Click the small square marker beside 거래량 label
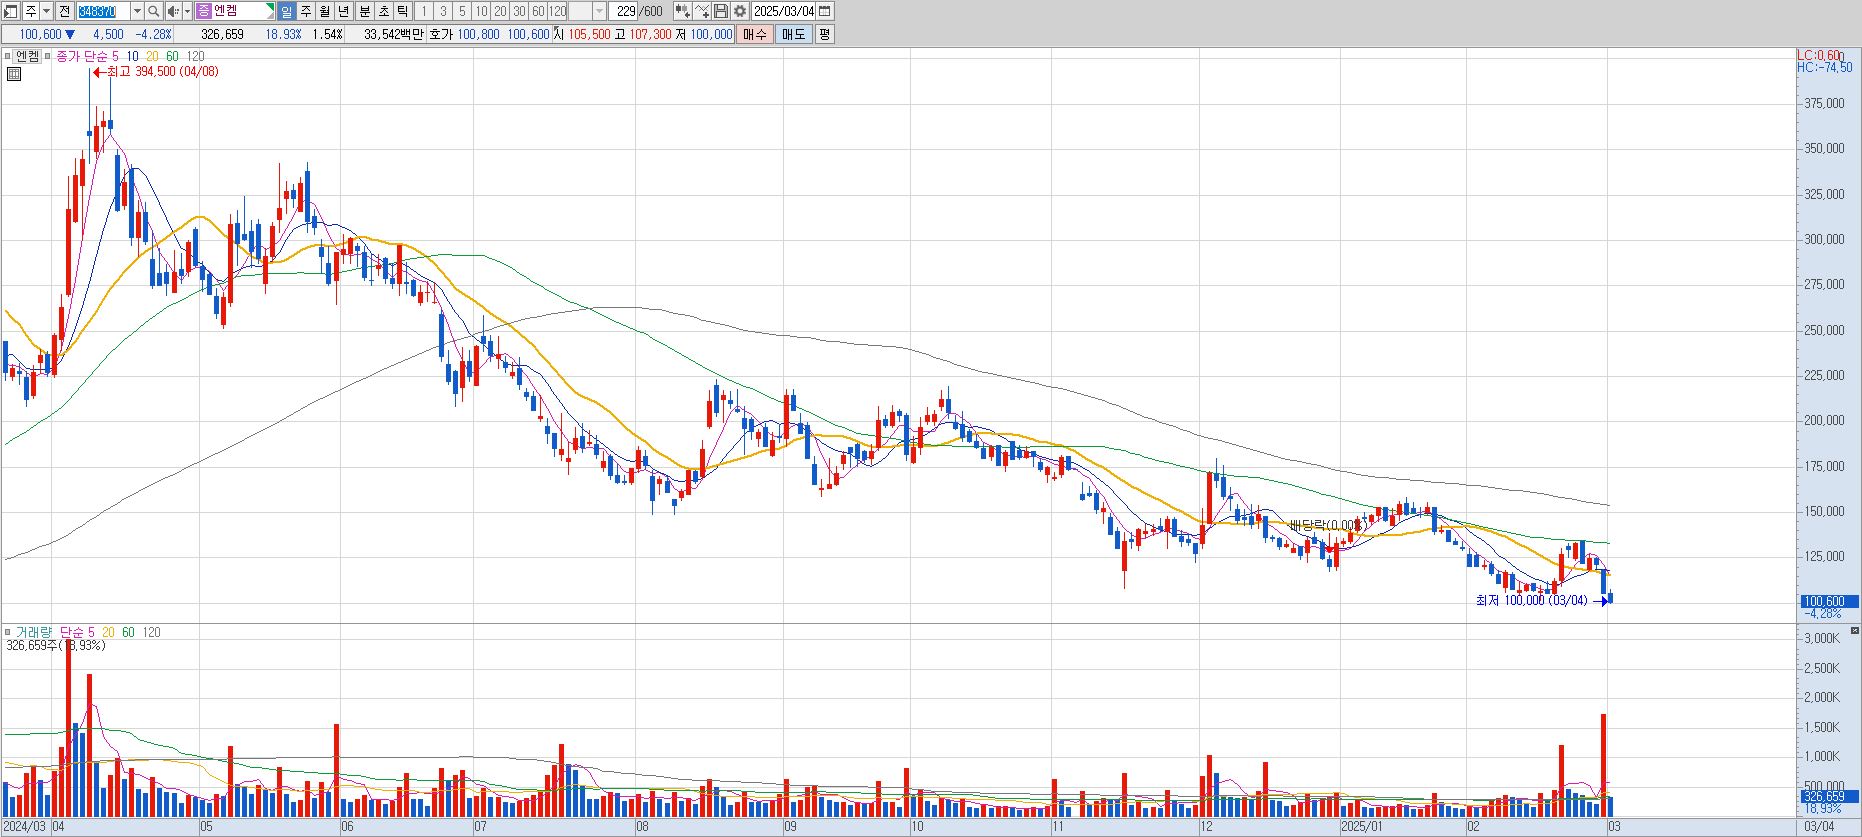Screen dimensions: 1862x837 pos(8,632)
